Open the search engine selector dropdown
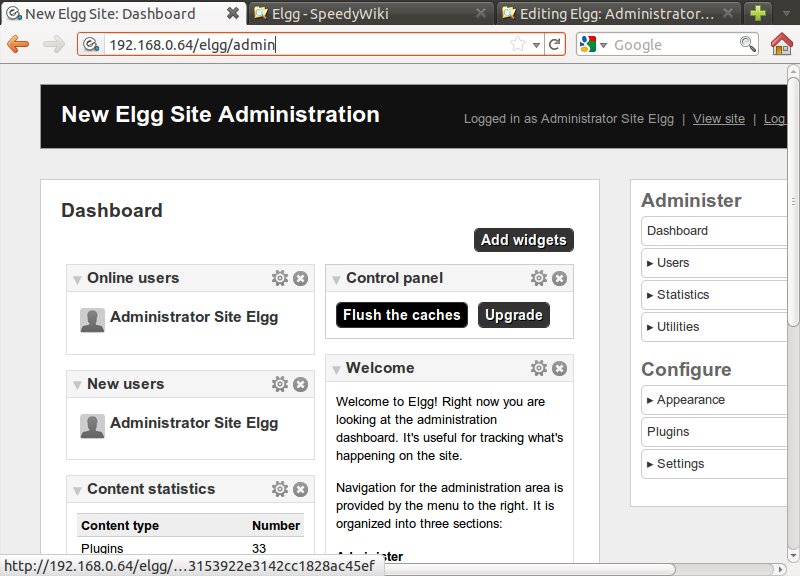Image resolution: width=800 pixels, height=576 pixels. (x=604, y=45)
